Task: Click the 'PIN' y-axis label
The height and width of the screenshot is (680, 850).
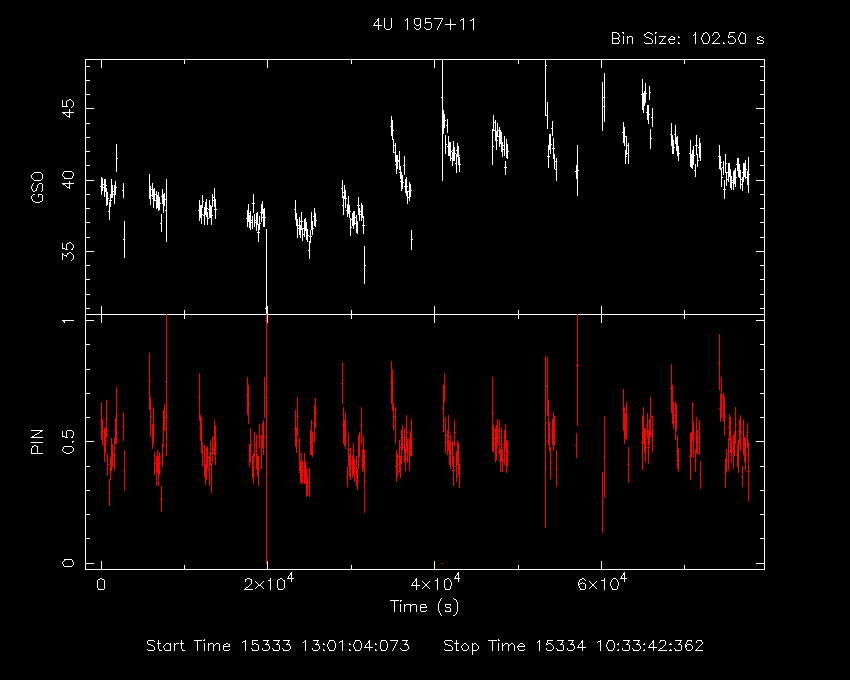Action: pos(37,441)
